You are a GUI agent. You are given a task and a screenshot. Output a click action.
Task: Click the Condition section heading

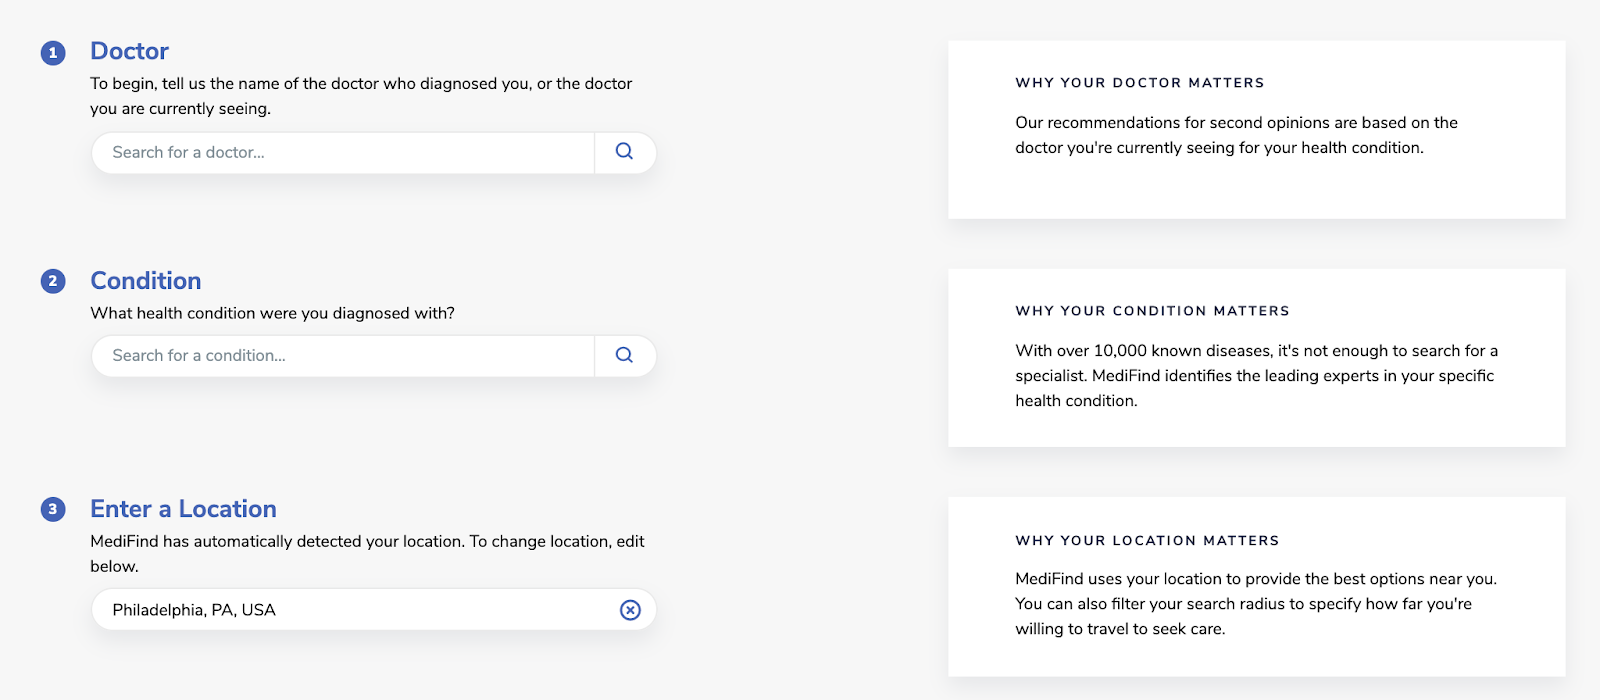[146, 281]
